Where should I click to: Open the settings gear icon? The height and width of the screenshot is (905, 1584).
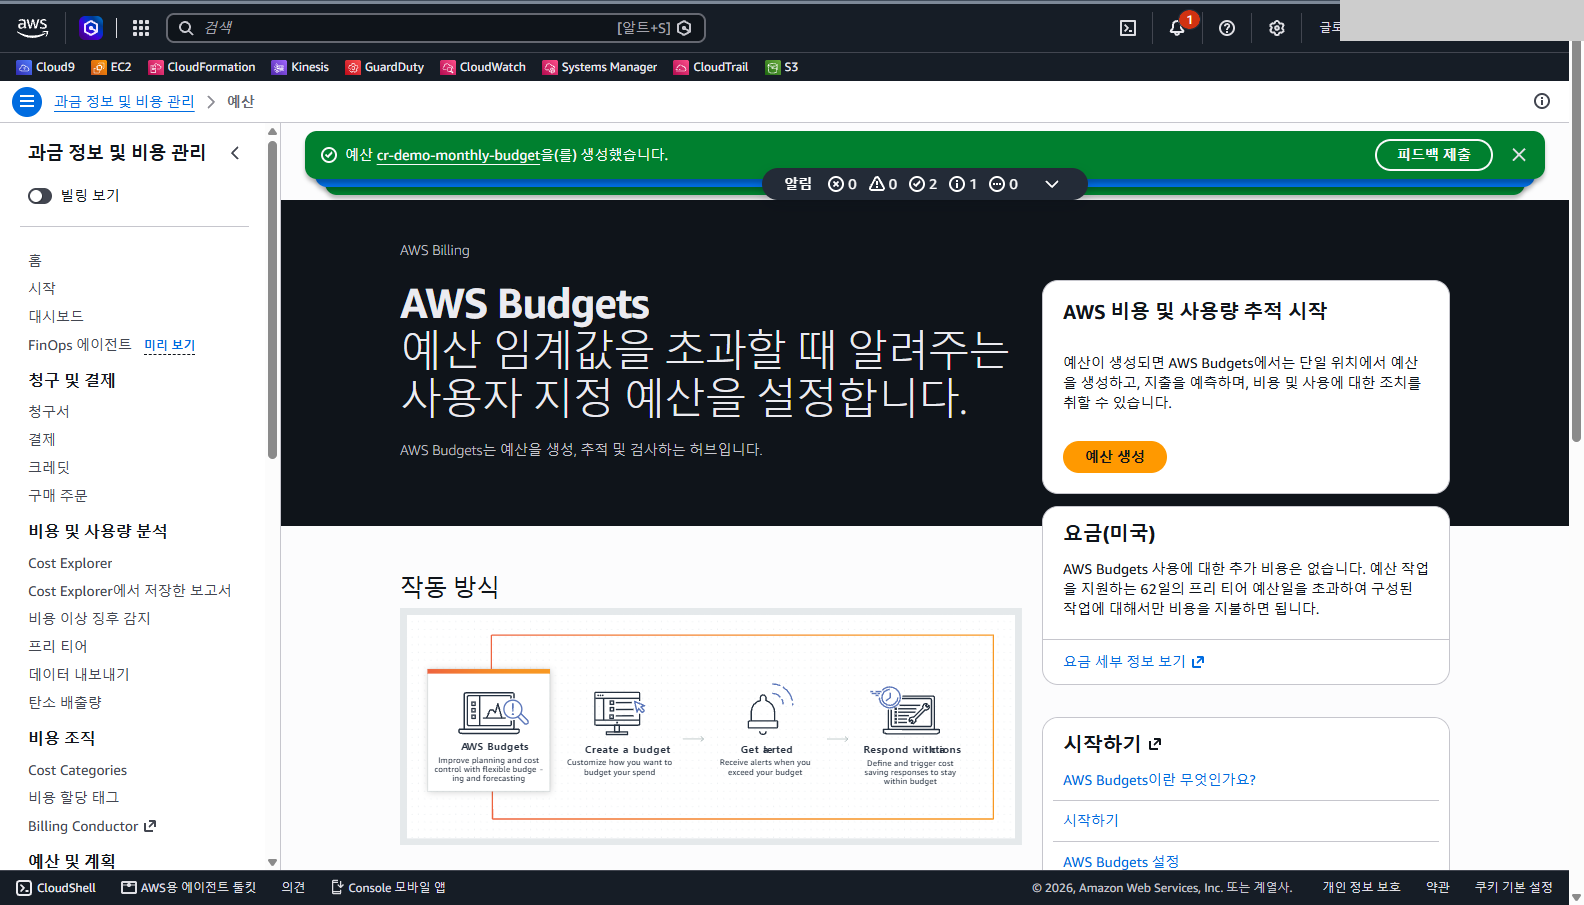[x=1277, y=28]
